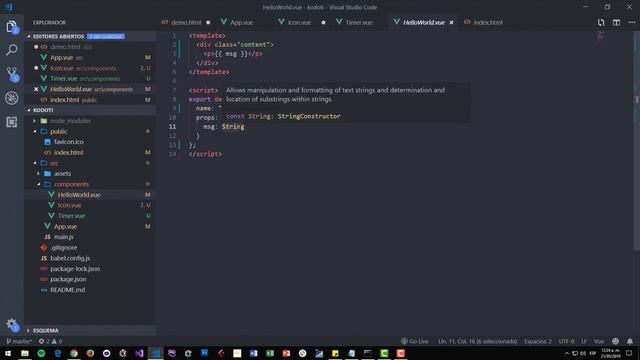Split the editor to the right
Viewport: 640px width, 360px height.
pyautogui.click(x=616, y=22)
